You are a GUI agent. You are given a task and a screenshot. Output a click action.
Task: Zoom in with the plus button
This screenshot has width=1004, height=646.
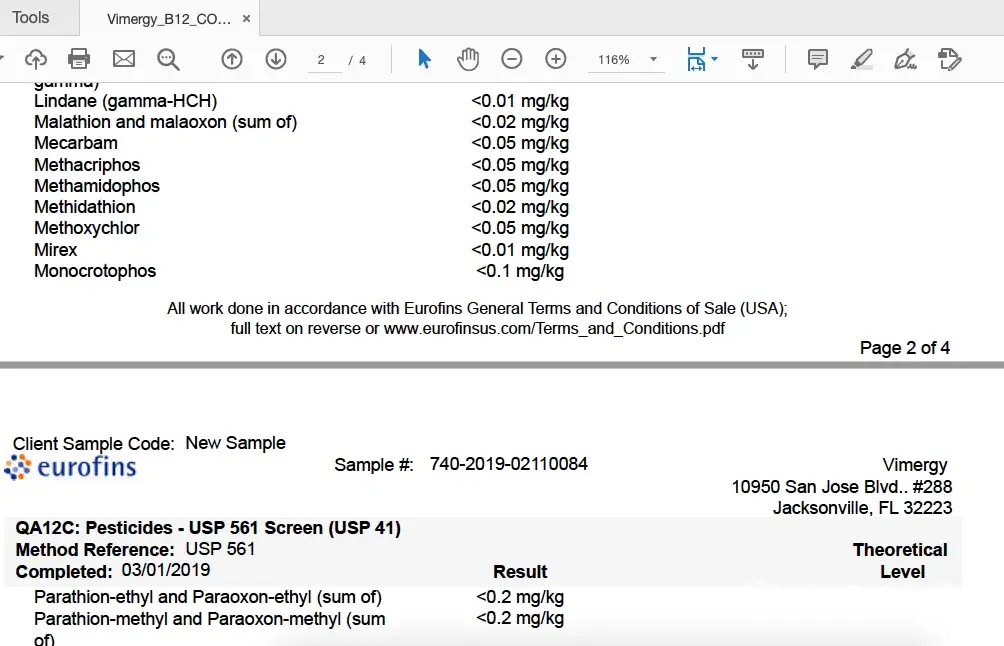pyautogui.click(x=556, y=59)
